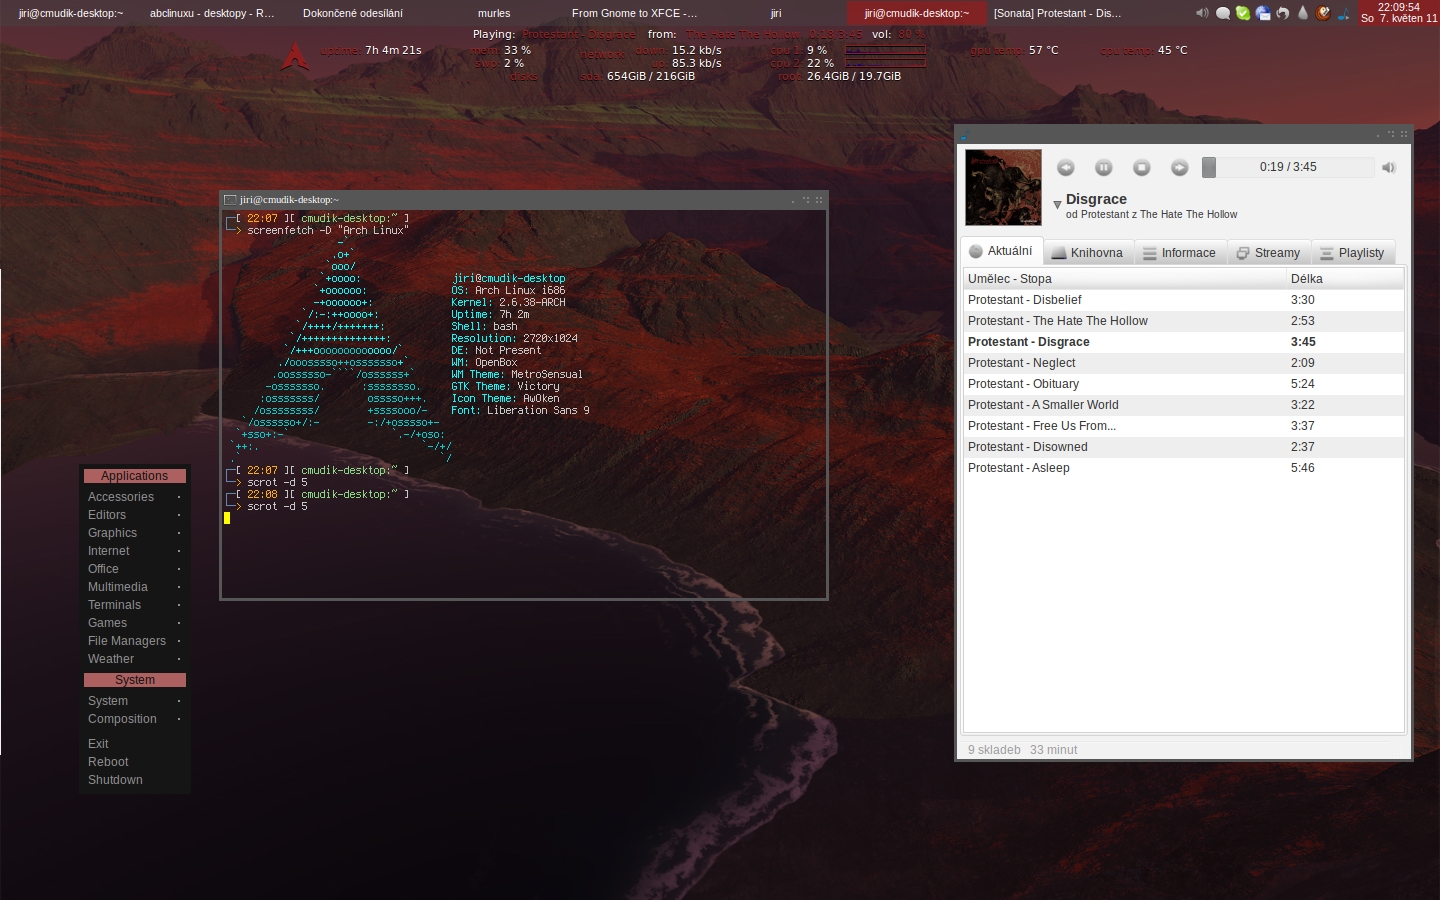Expand the Editors menu category

pos(134,515)
